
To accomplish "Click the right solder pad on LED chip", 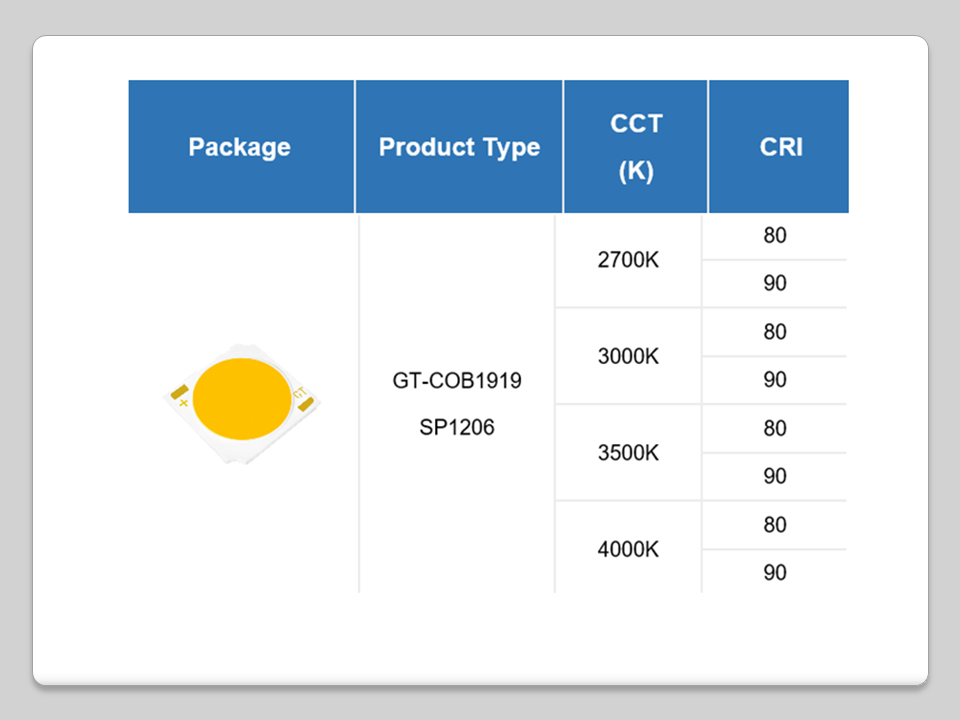I will 305,403.
